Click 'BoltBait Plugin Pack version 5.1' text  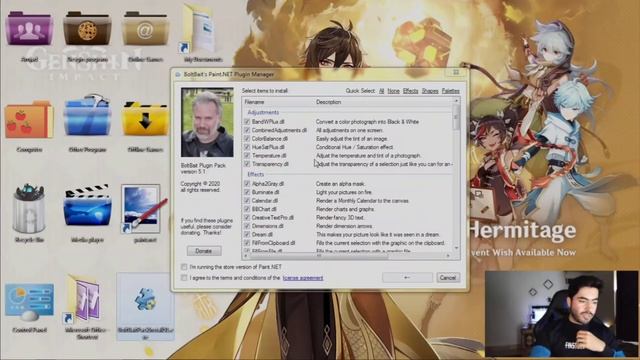click(203, 169)
